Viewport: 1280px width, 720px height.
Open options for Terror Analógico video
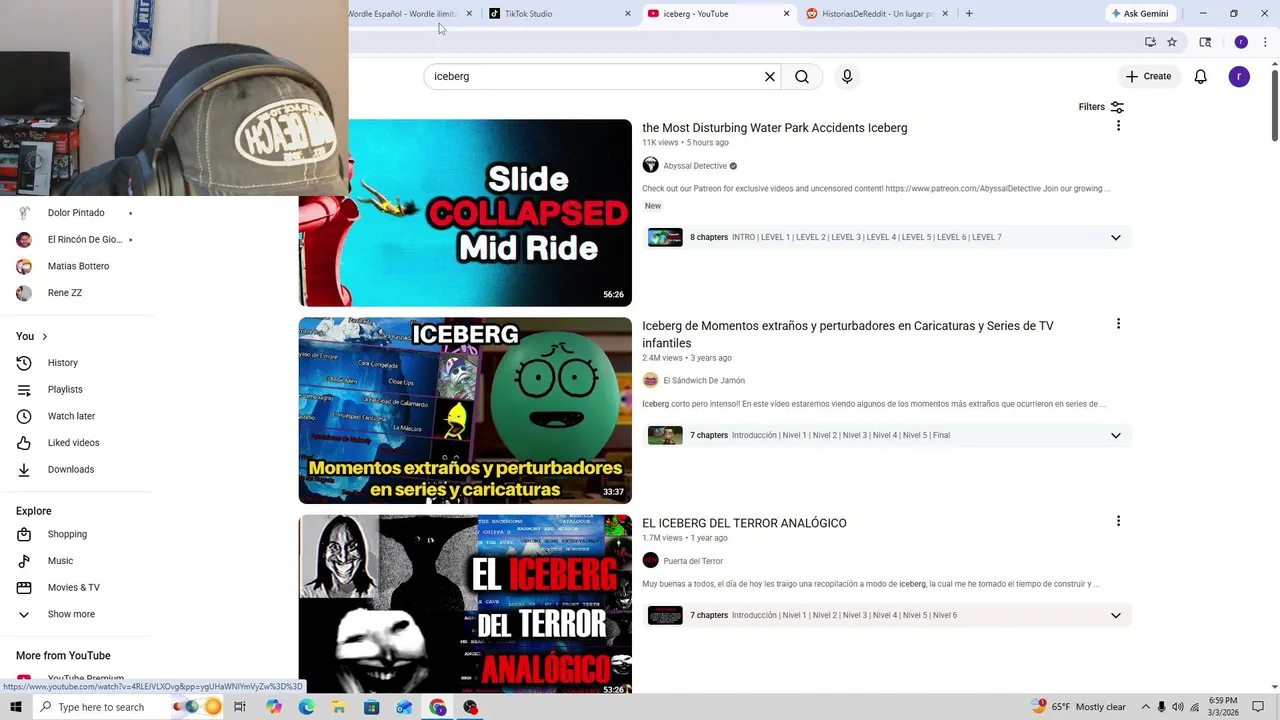coord(1118,521)
